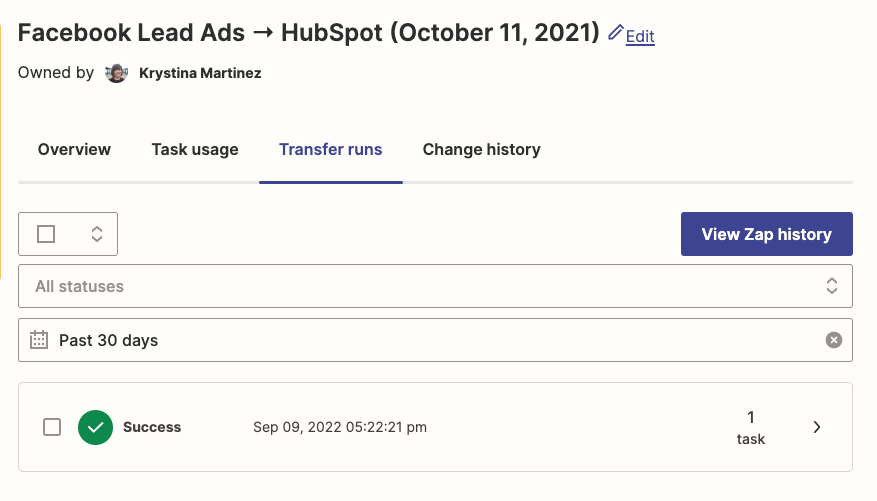This screenshot has width=877, height=501.
Task: Click the Edit link next to title
Action: pos(640,36)
